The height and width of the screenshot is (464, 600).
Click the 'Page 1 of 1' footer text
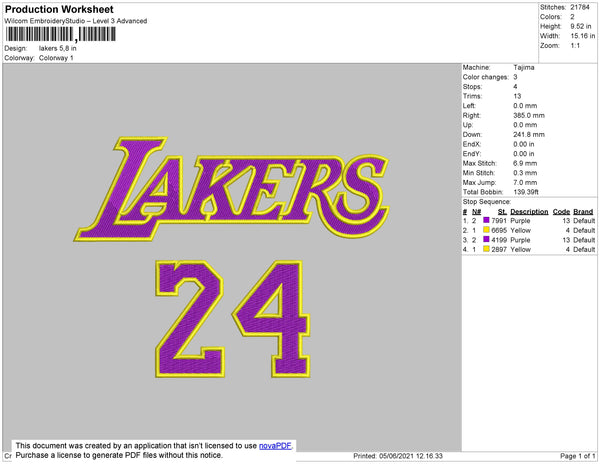point(577,456)
